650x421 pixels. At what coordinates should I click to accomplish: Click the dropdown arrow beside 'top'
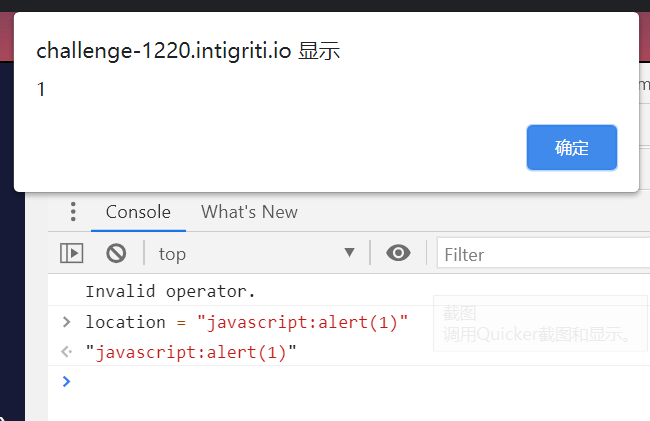349,254
